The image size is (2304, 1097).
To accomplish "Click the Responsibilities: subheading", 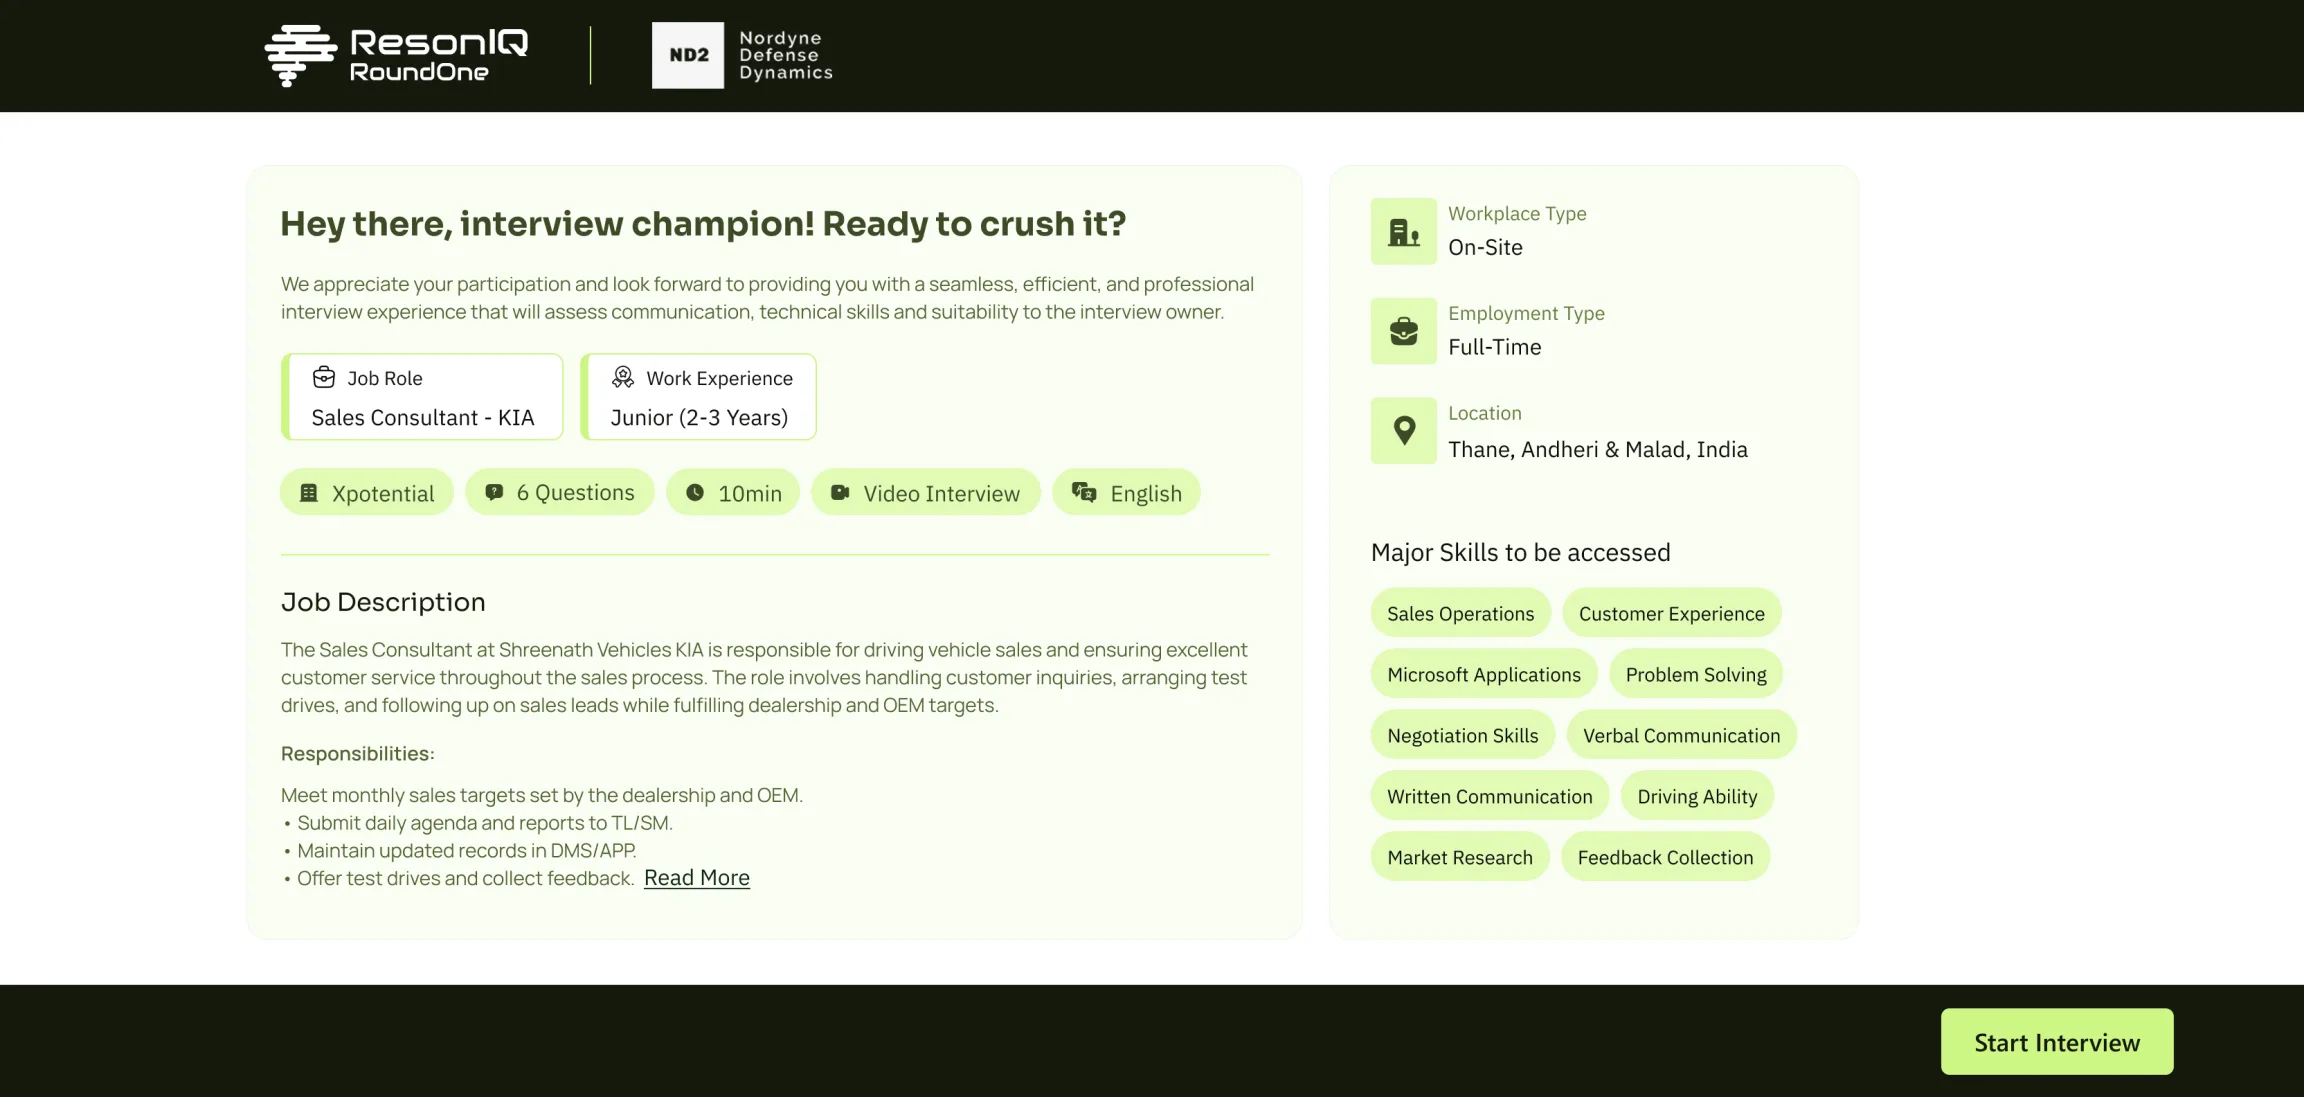I will (x=358, y=753).
